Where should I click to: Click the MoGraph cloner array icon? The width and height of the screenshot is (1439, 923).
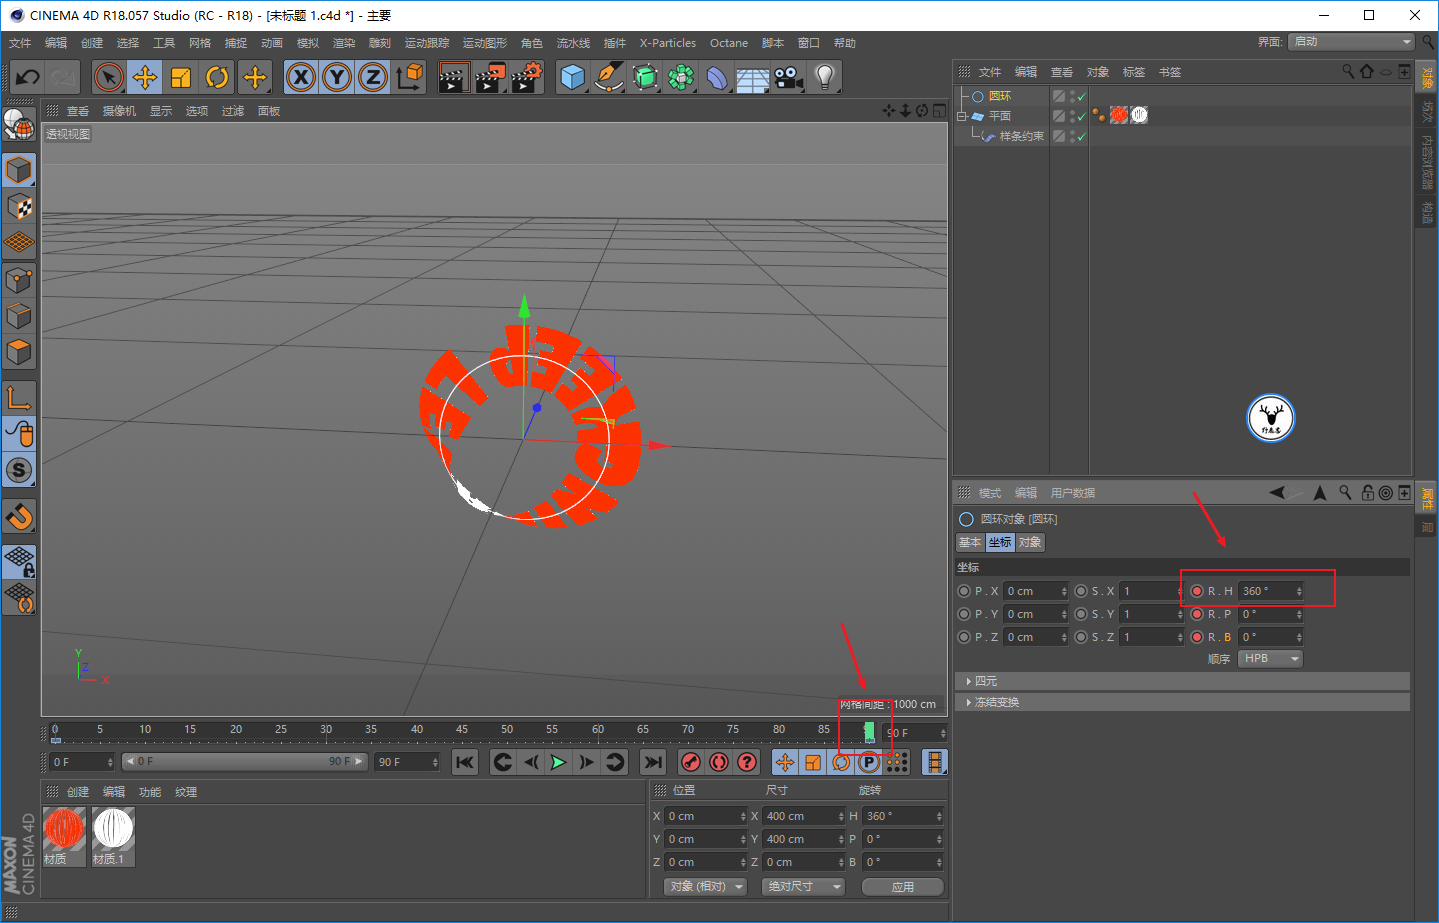[681, 77]
